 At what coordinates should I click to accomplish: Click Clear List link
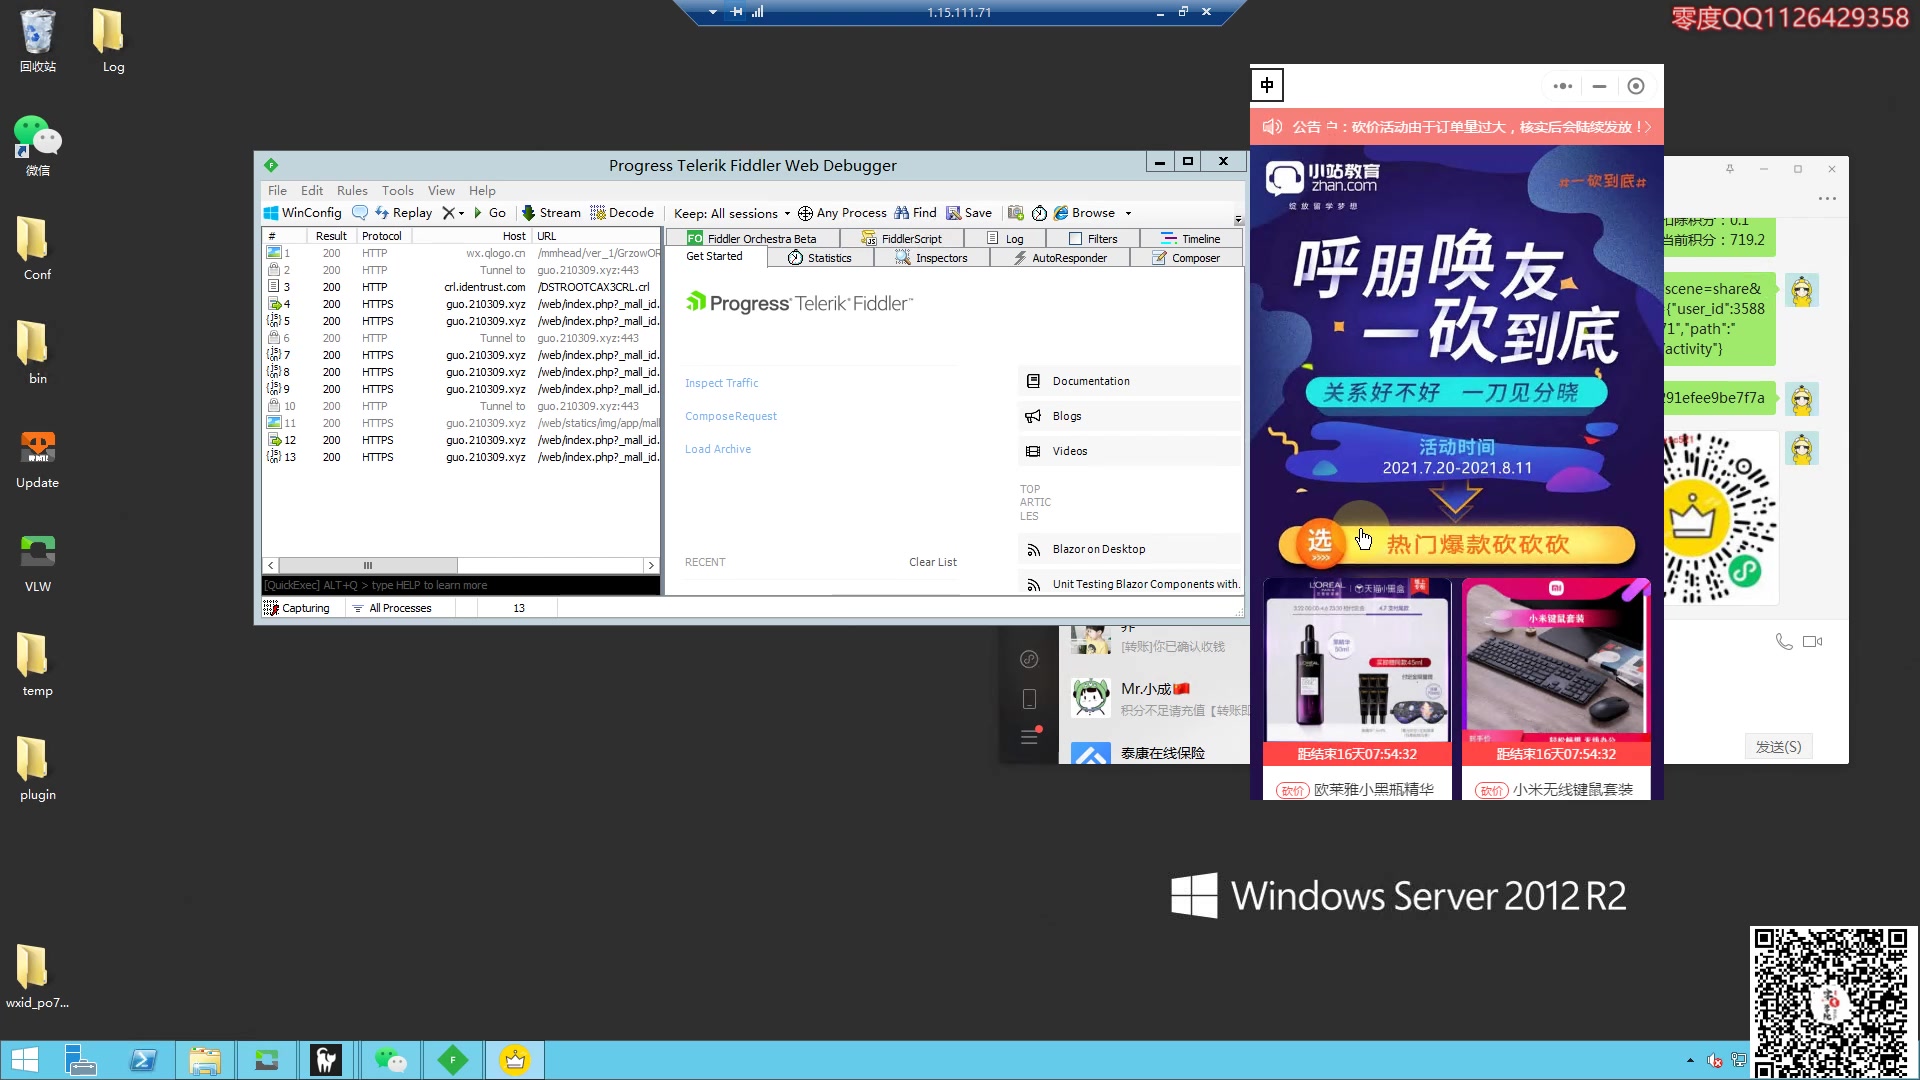click(932, 562)
